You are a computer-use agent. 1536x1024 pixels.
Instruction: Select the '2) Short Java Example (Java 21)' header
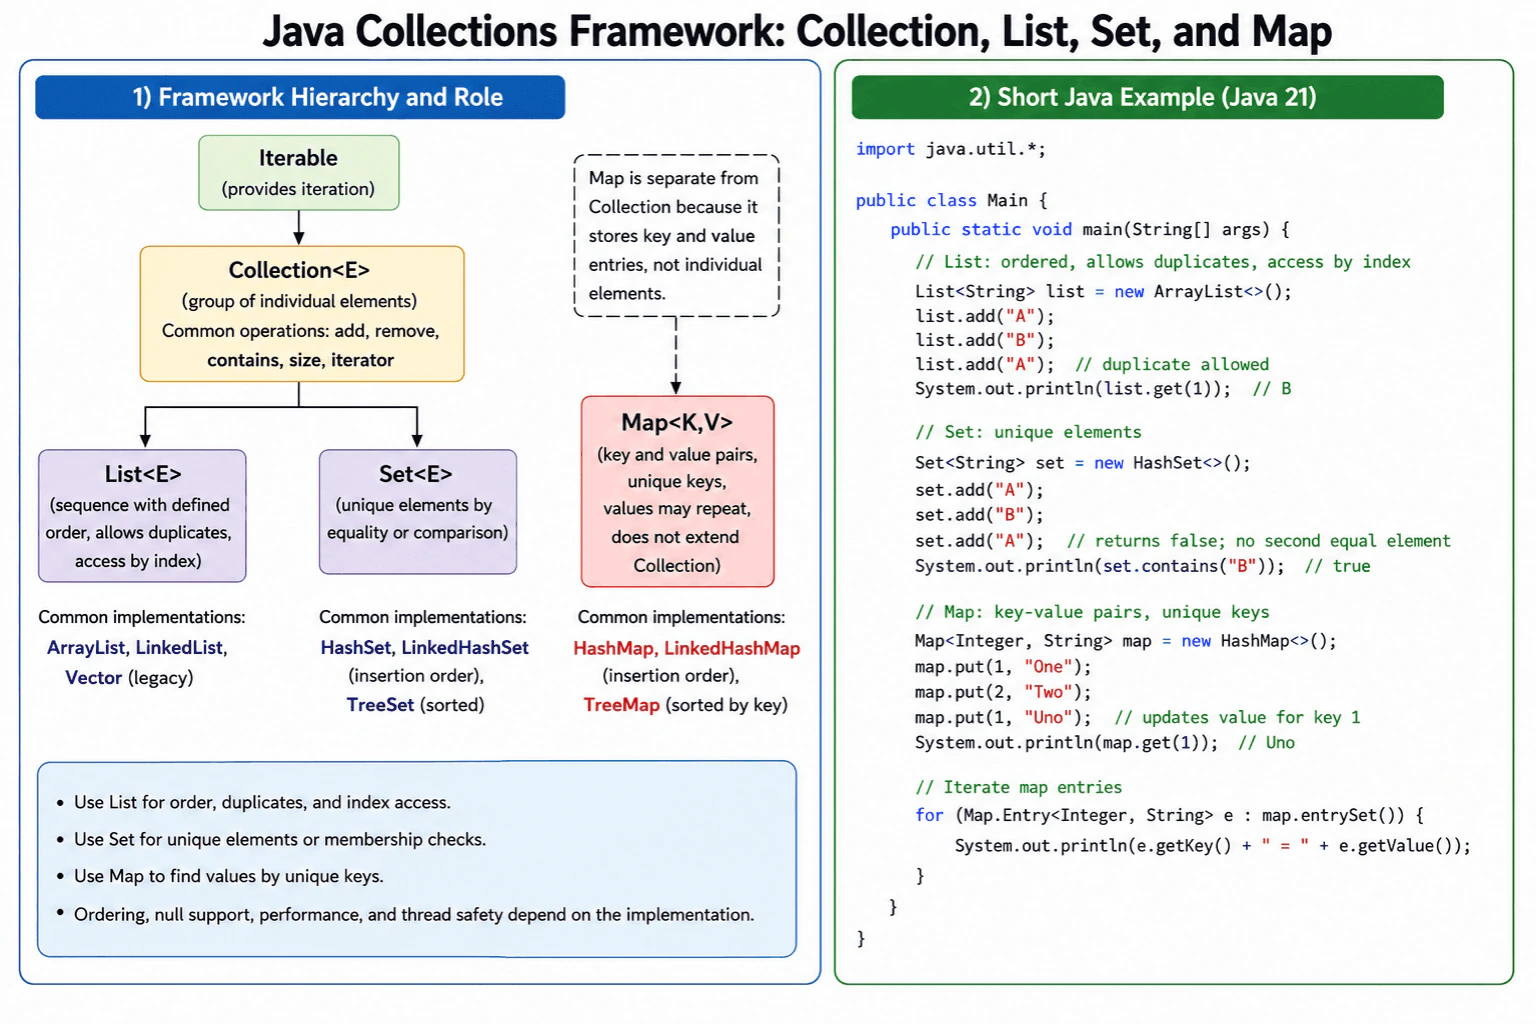(1147, 97)
